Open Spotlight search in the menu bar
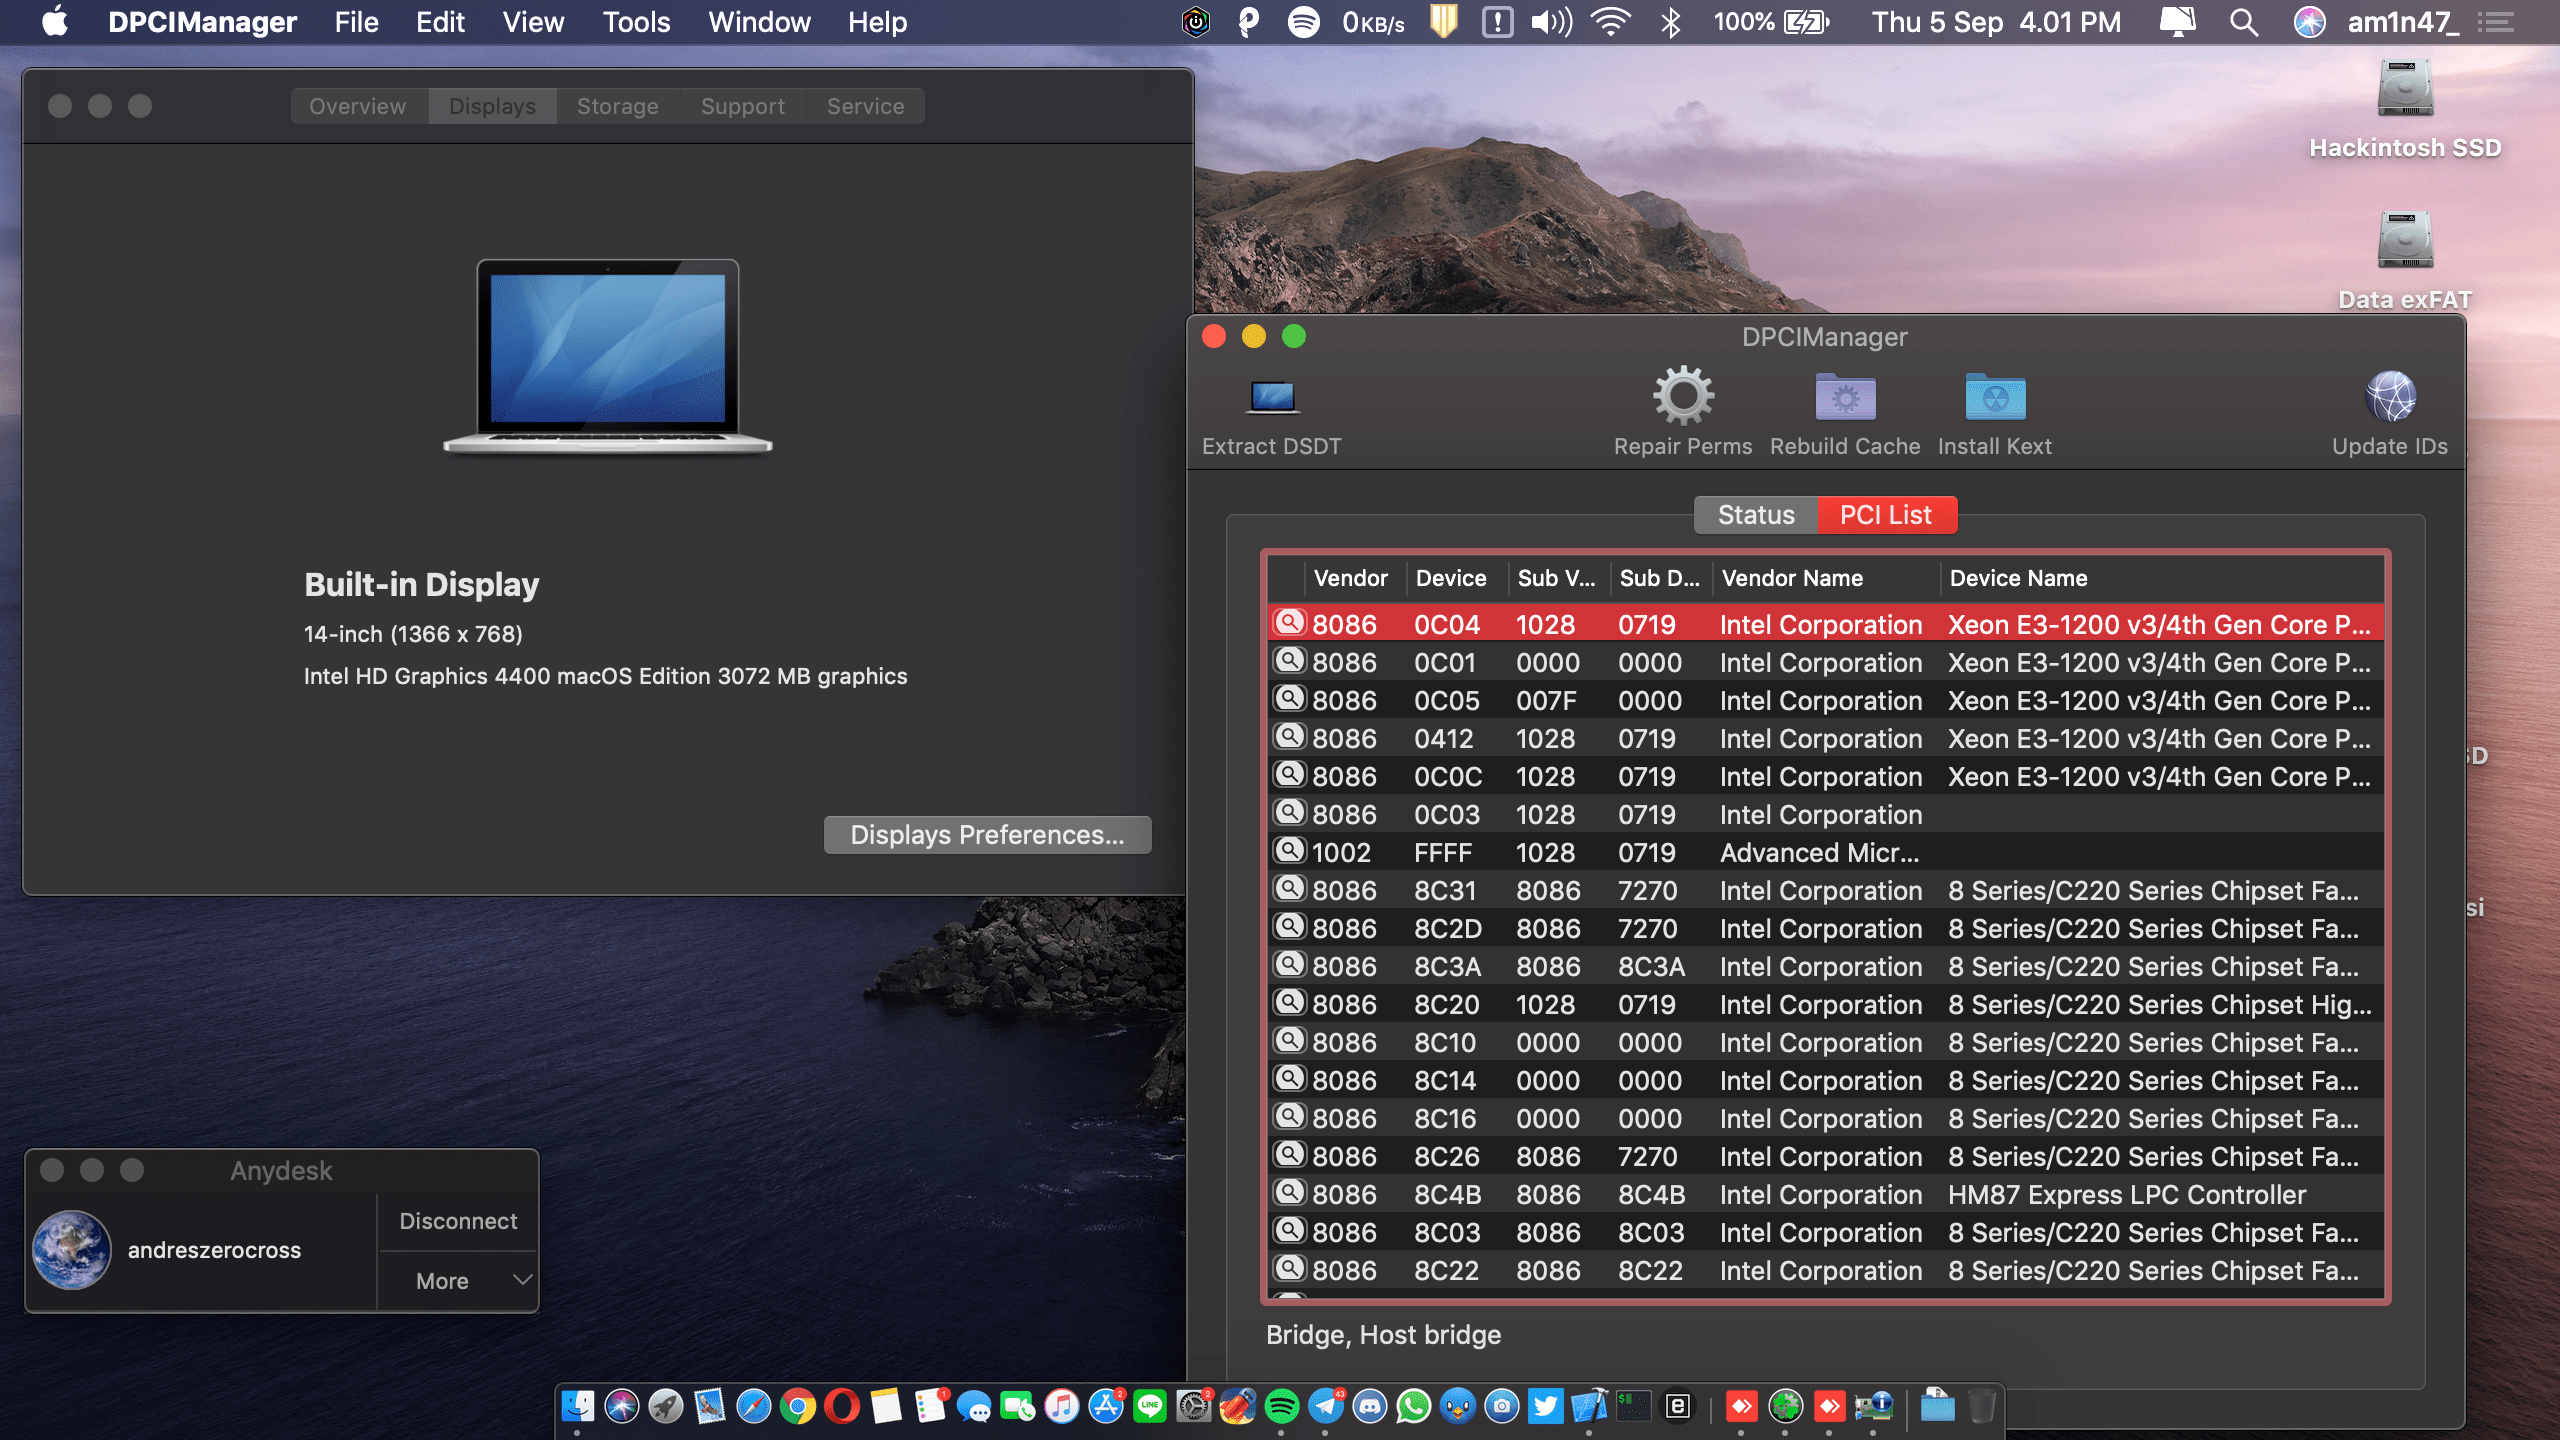This screenshot has width=2560, height=1440. pyautogui.click(x=2244, y=22)
